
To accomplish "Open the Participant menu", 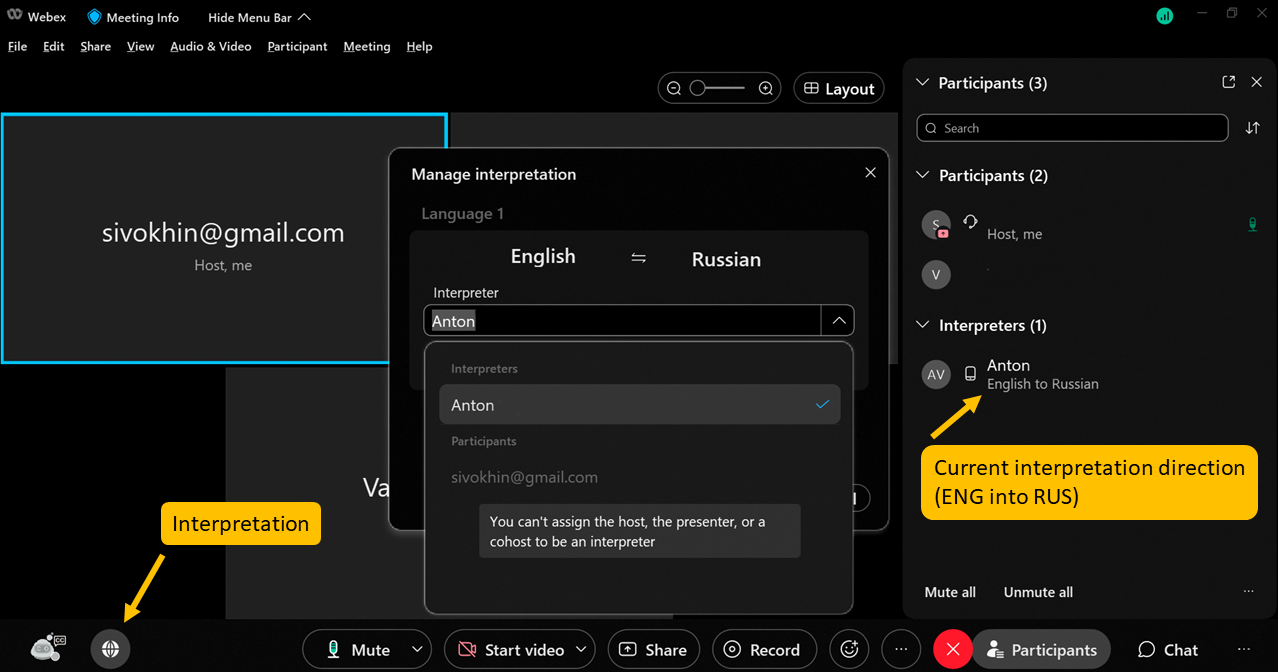I will coord(297,46).
